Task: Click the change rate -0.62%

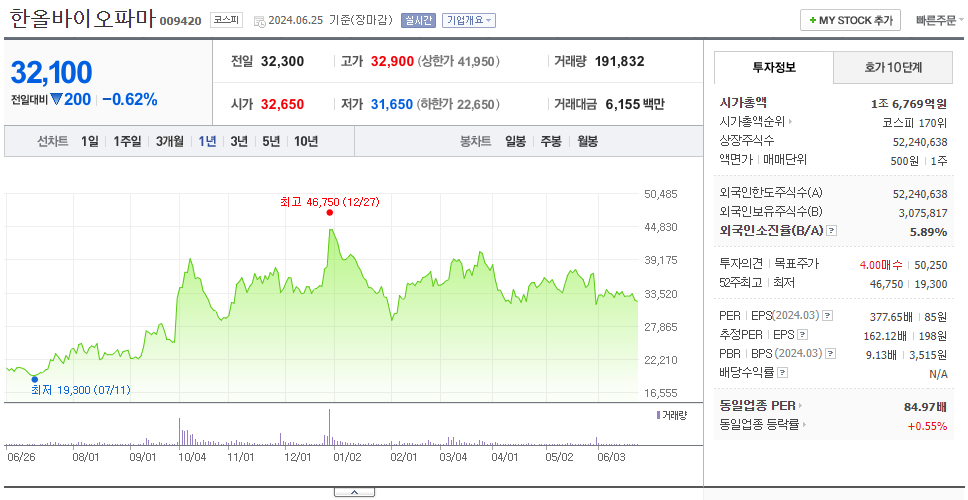Action: coord(130,99)
